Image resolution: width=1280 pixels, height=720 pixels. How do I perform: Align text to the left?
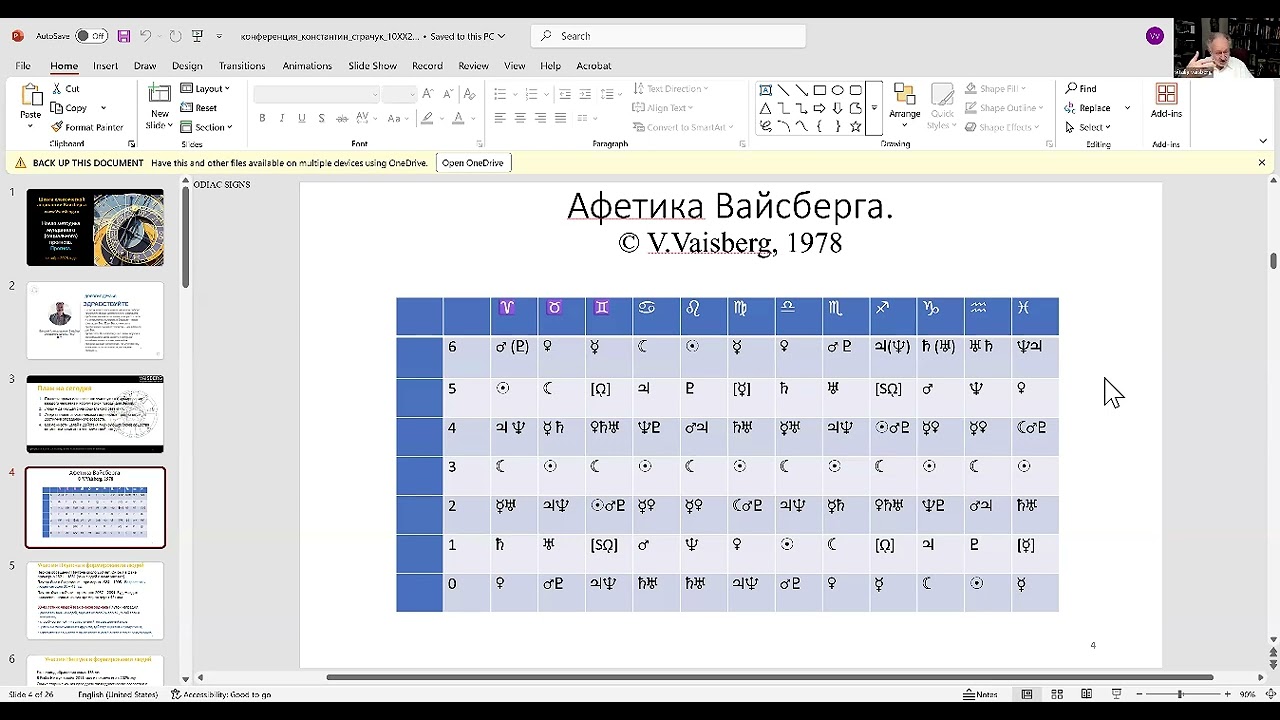click(500, 118)
